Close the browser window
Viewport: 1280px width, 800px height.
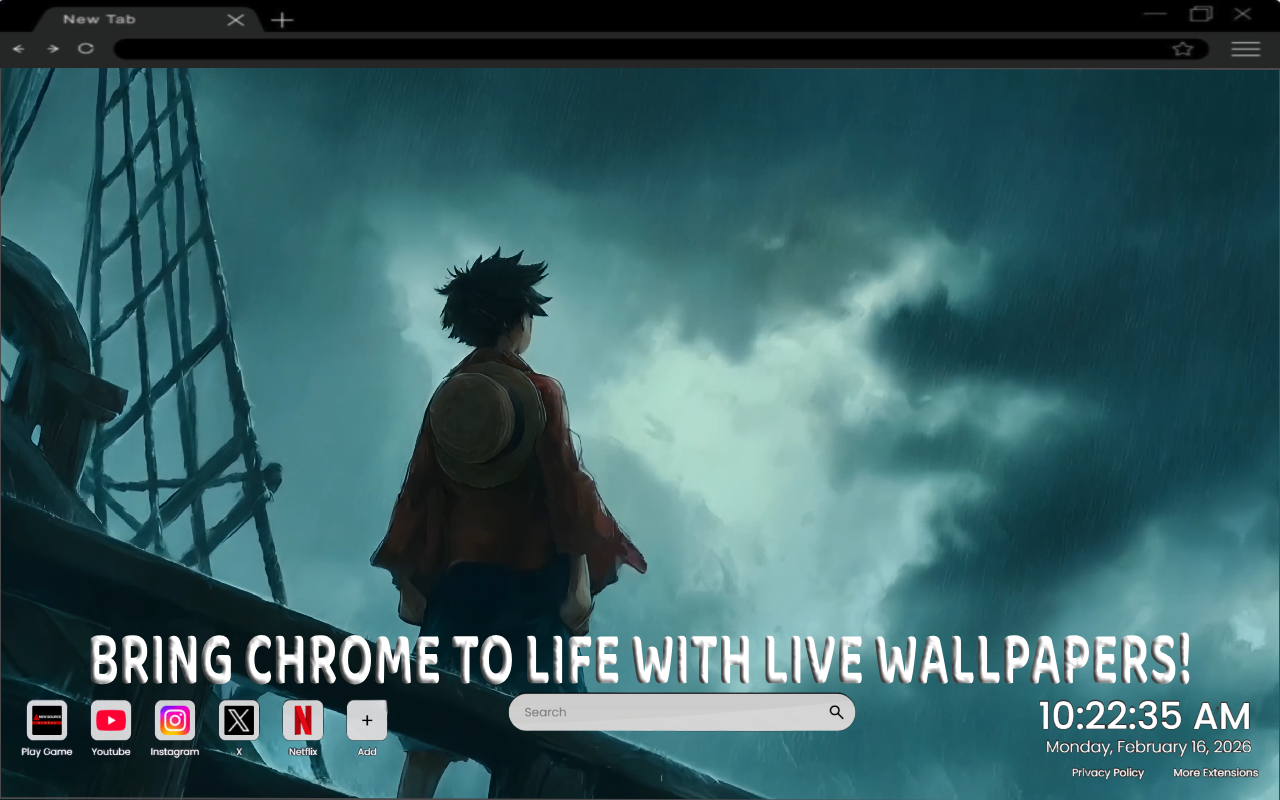[x=1243, y=14]
